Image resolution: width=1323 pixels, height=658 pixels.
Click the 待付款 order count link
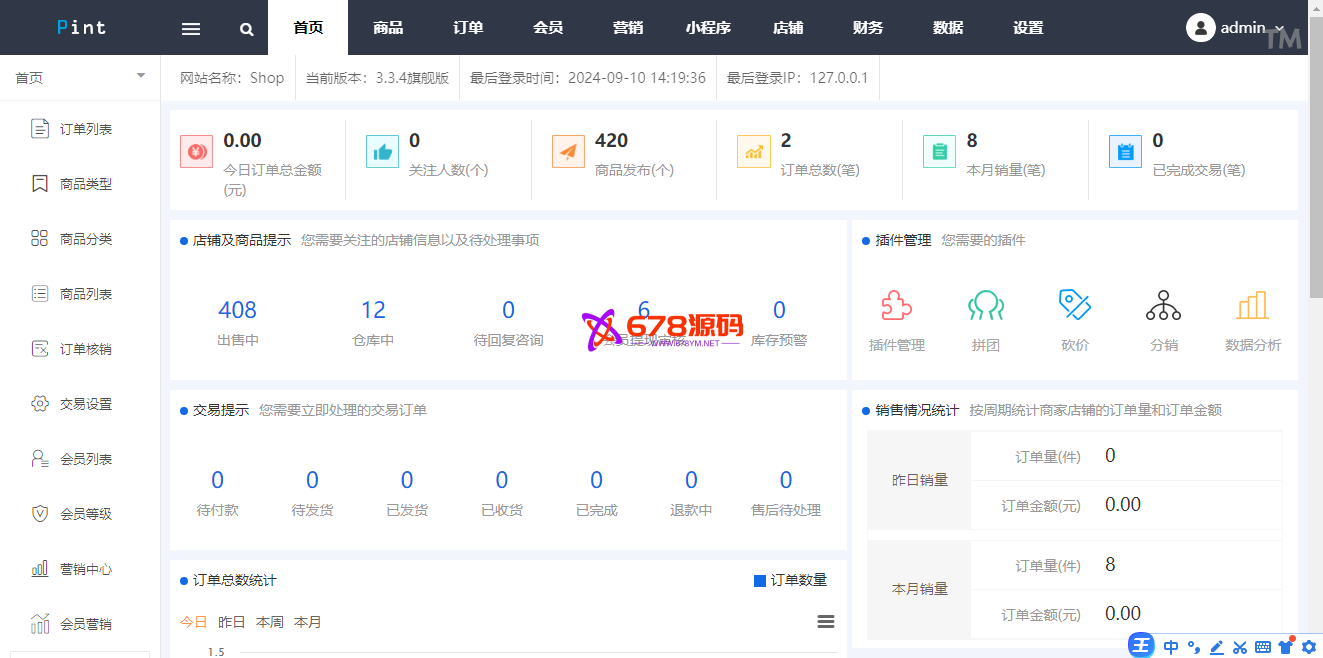click(218, 480)
